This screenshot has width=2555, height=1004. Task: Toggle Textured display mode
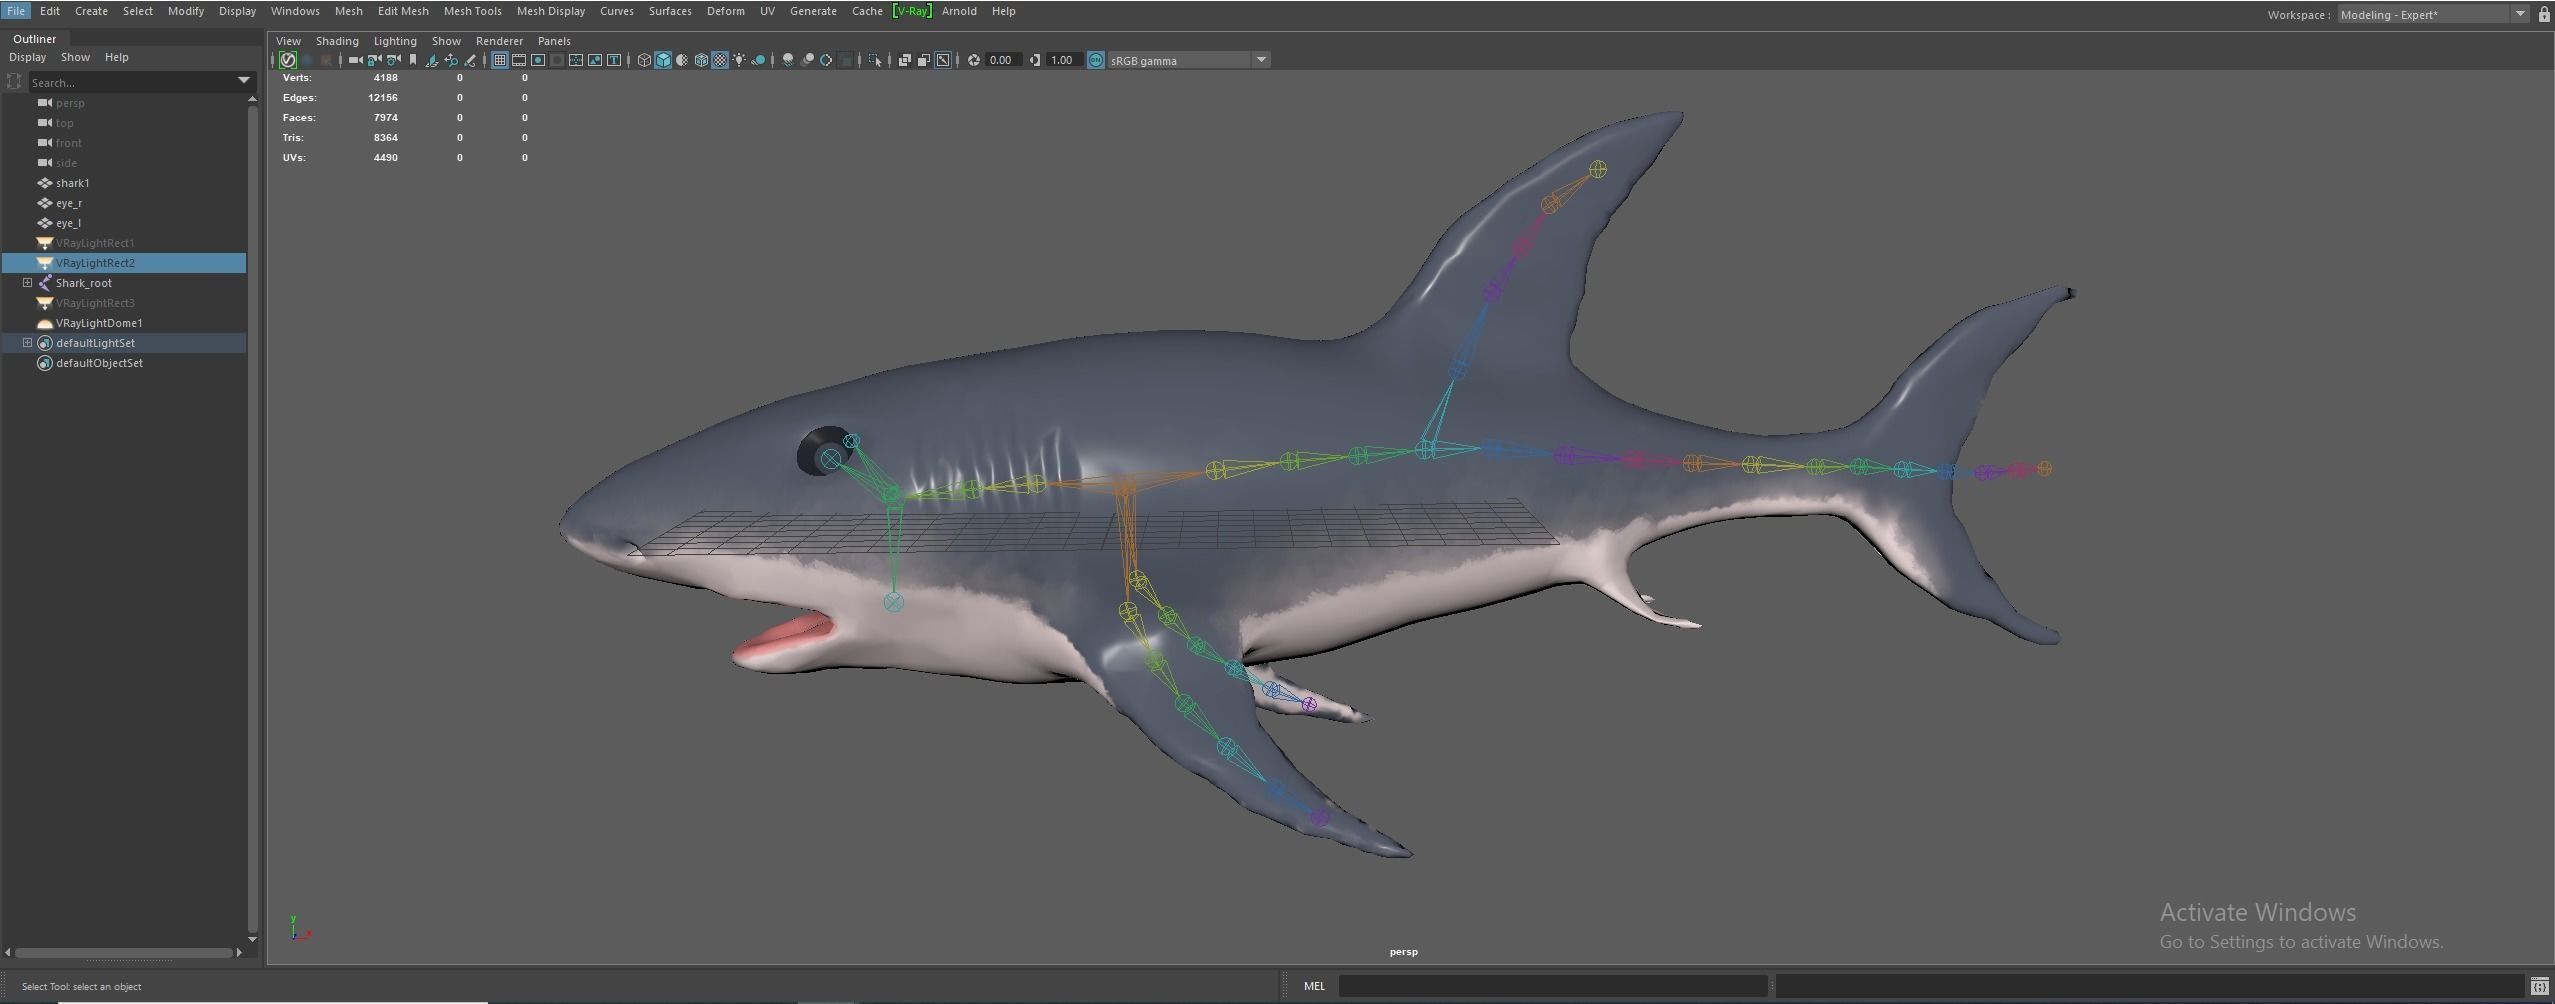(x=720, y=60)
